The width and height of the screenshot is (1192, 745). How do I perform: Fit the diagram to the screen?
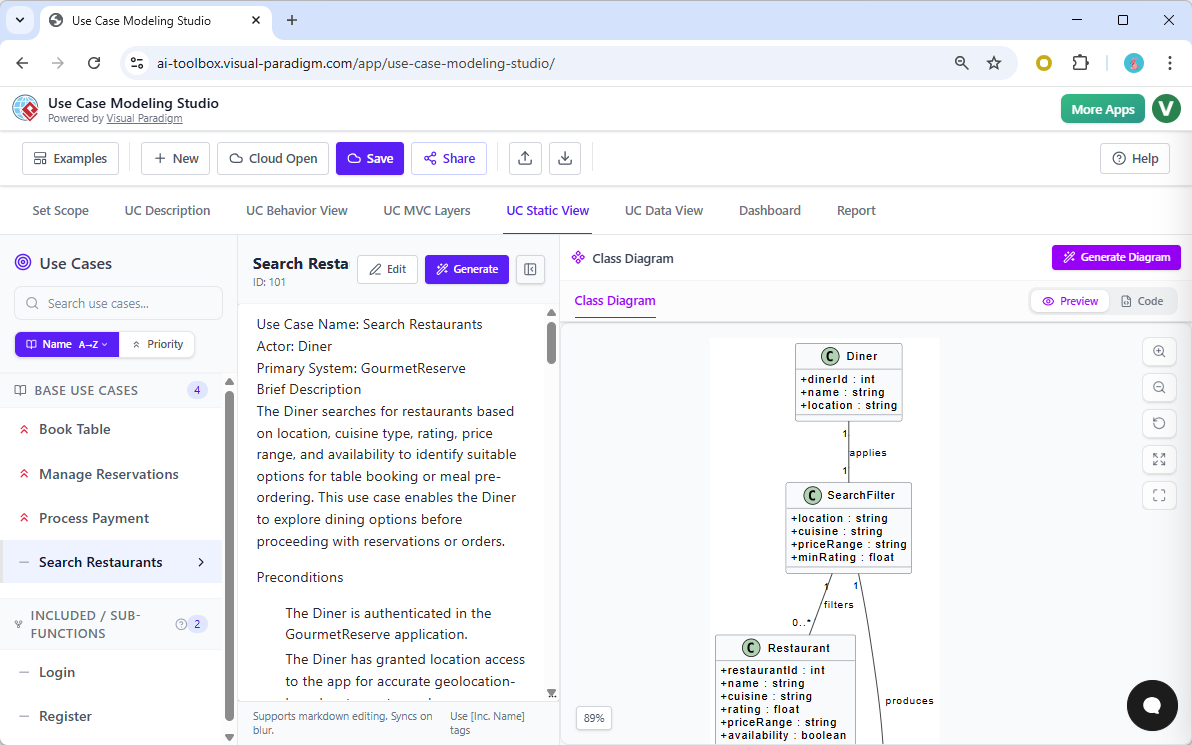[x=1159, y=459]
